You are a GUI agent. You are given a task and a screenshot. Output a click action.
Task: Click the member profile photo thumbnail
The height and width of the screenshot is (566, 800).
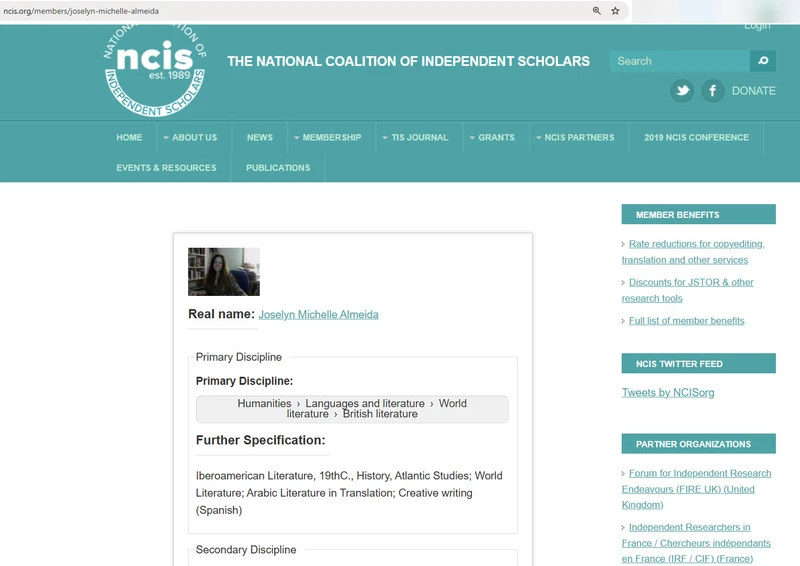(x=224, y=272)
